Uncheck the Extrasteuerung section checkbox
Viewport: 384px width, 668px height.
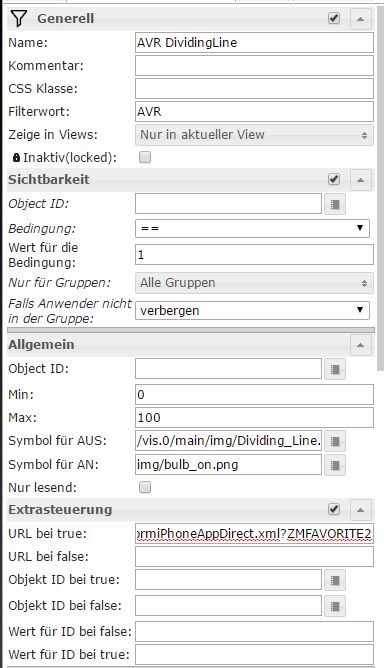[334, 509]
